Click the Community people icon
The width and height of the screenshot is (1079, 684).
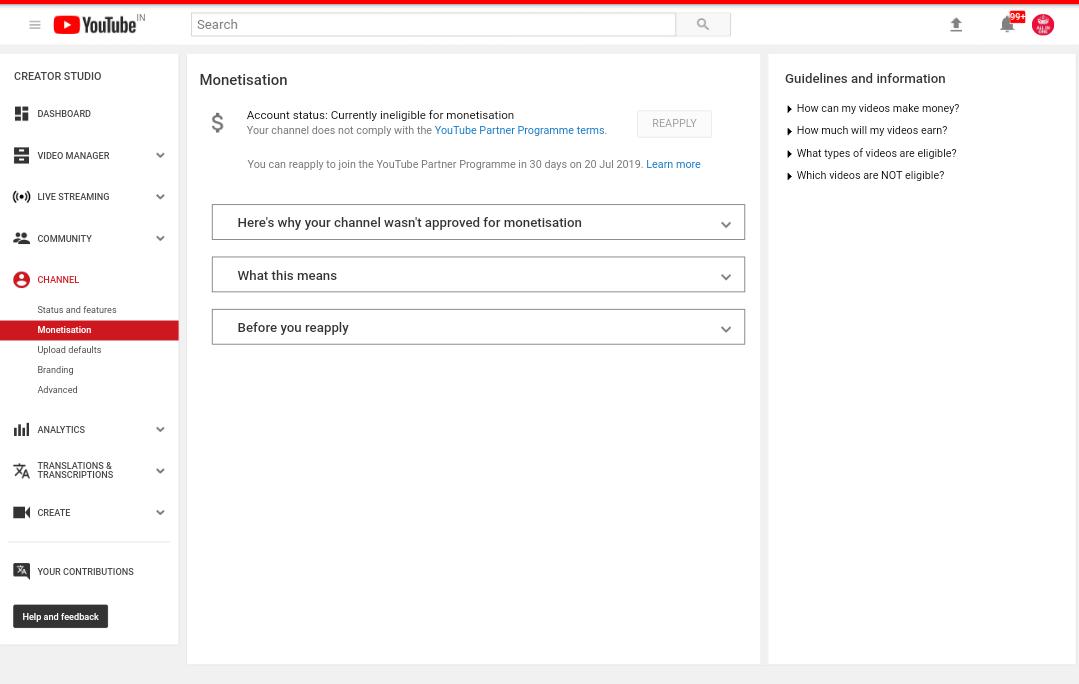(21, 238)
